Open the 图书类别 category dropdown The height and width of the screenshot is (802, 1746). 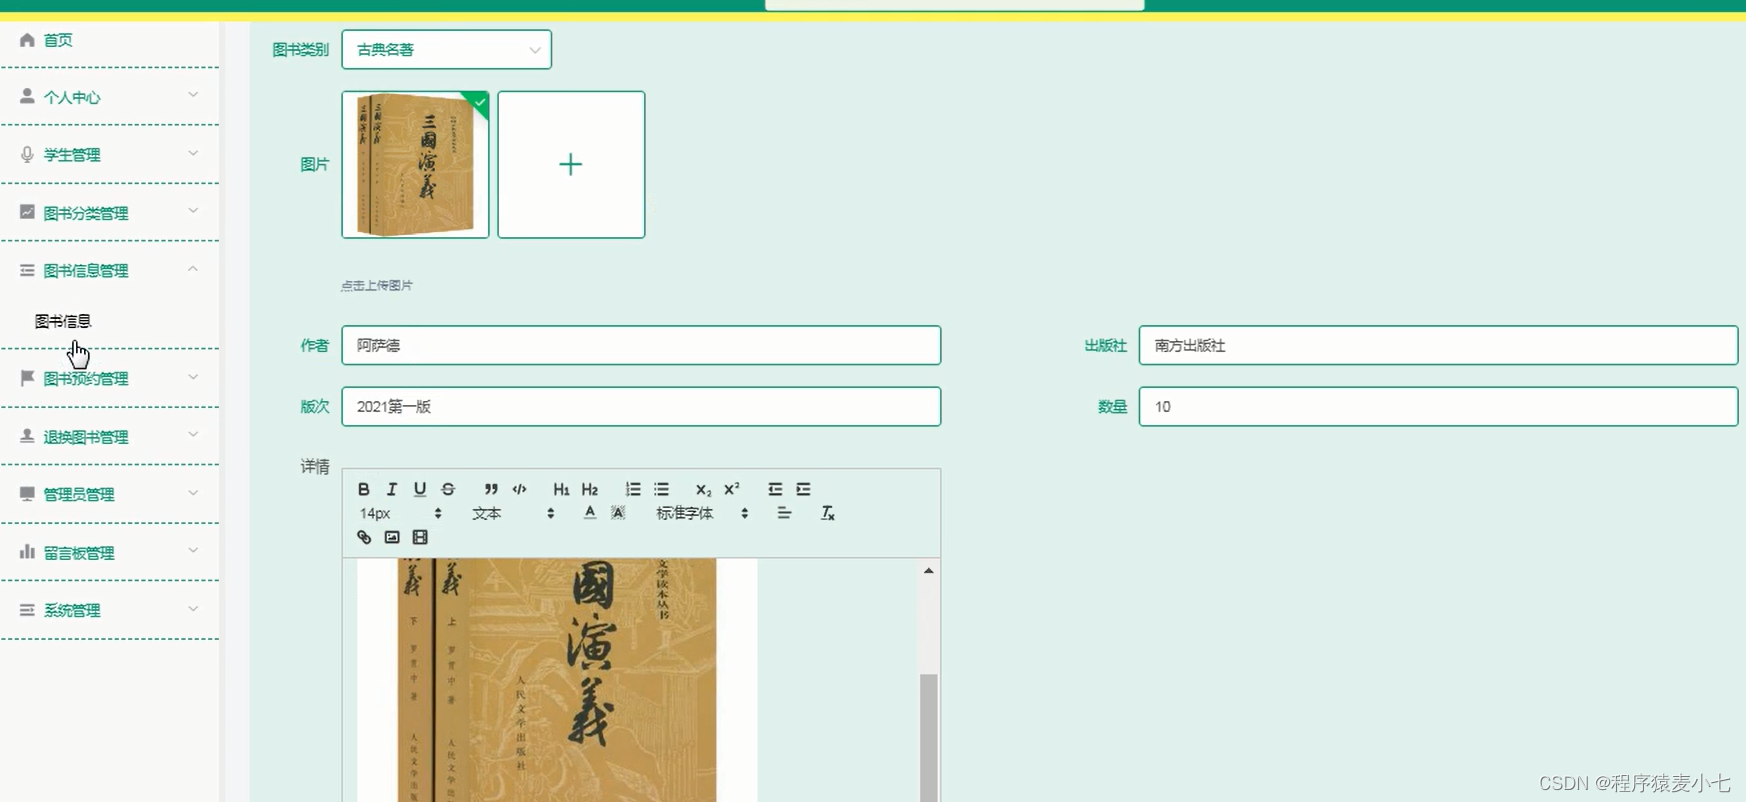(446, 49)
